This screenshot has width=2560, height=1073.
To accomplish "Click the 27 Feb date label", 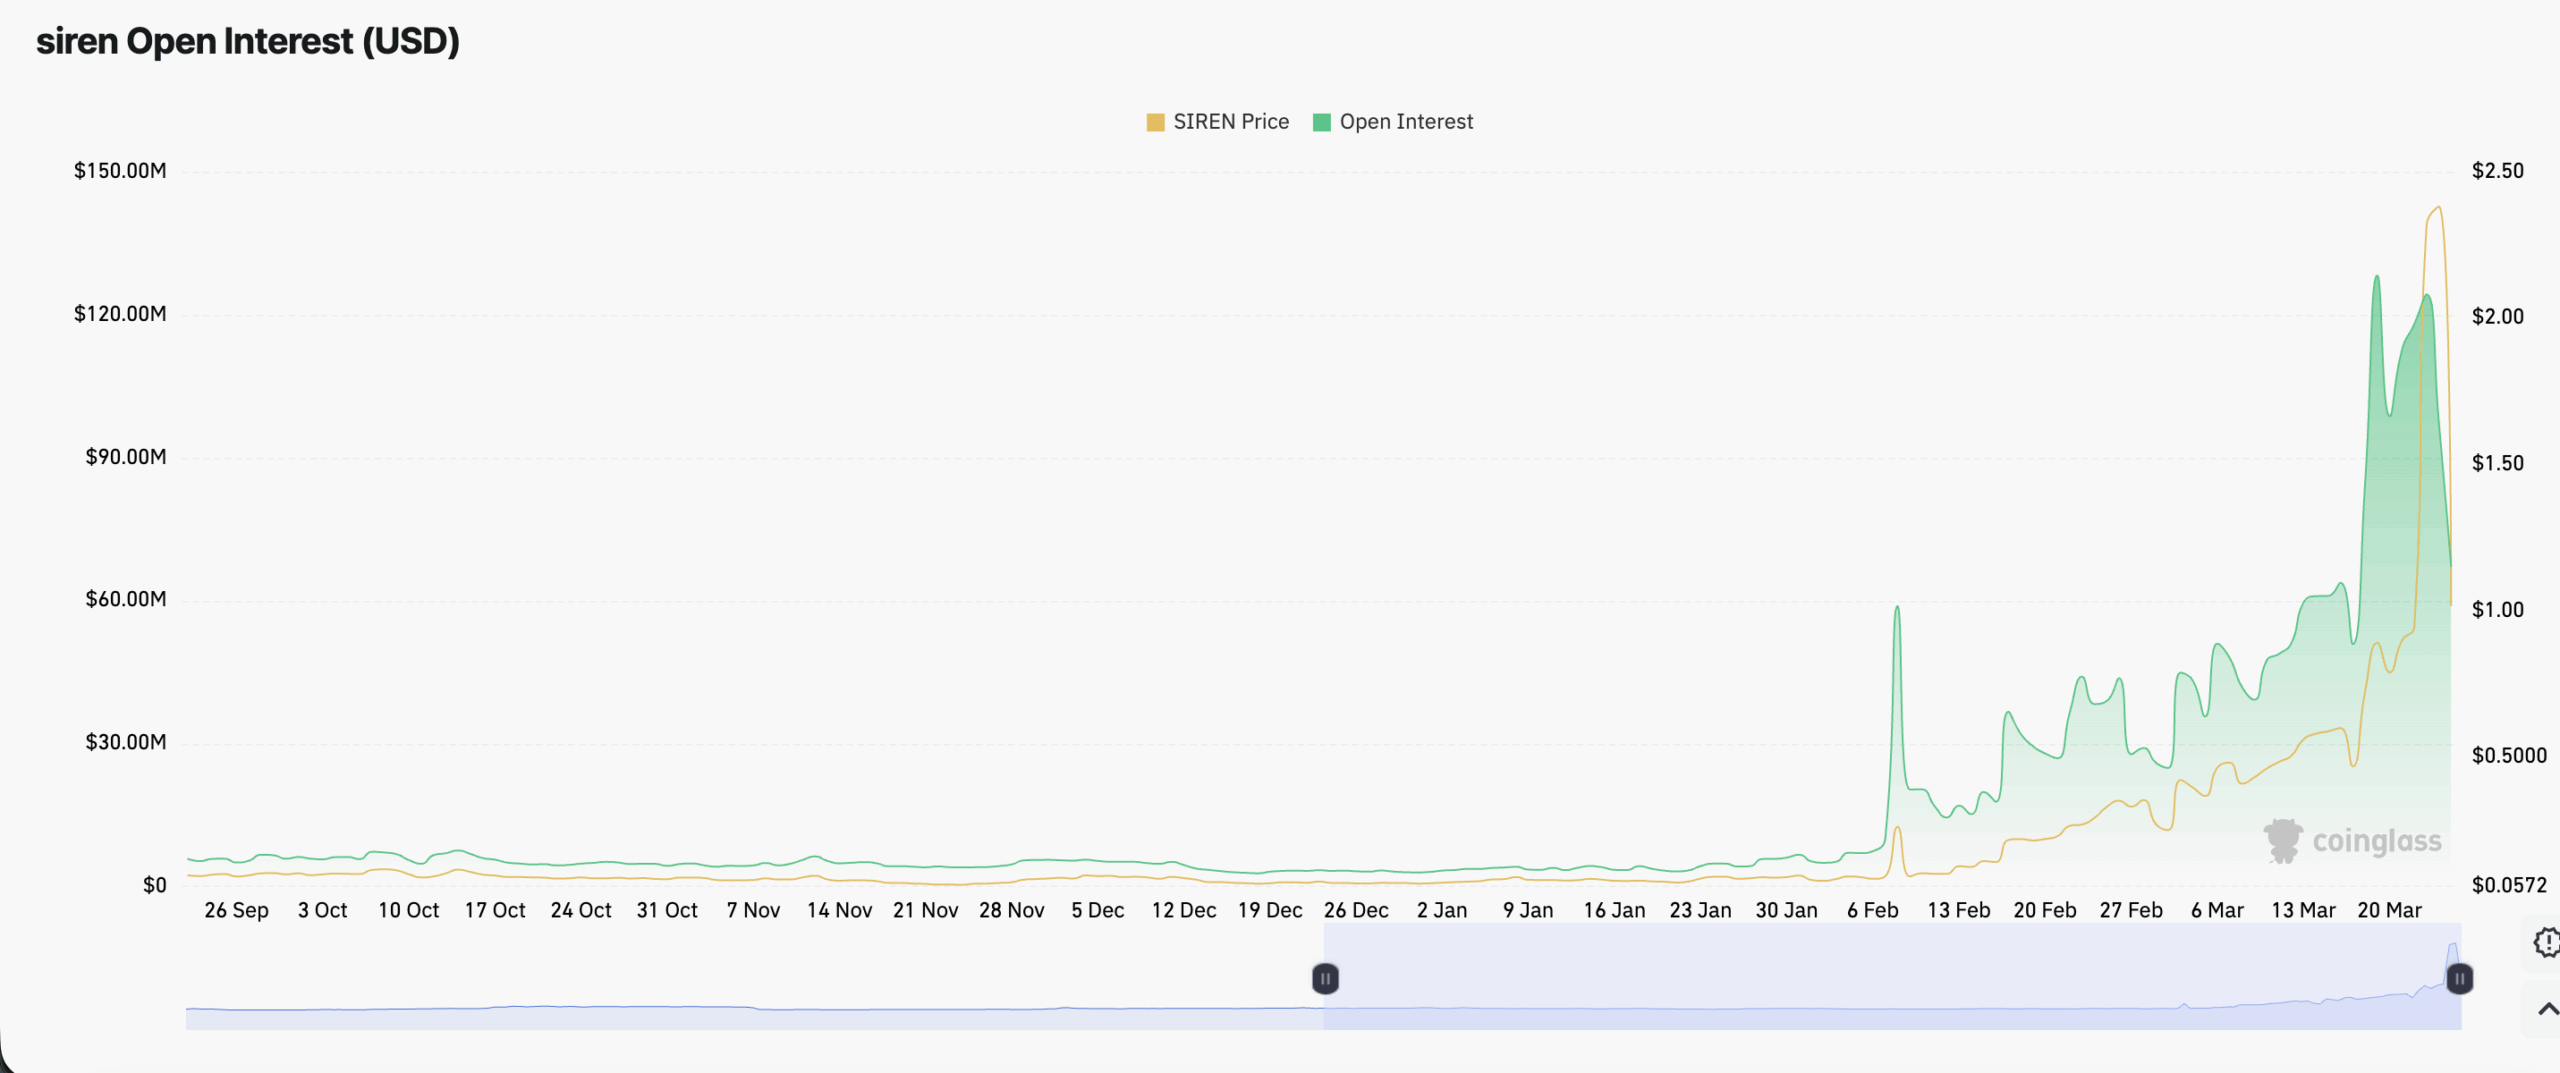I will pos(2130,911).
